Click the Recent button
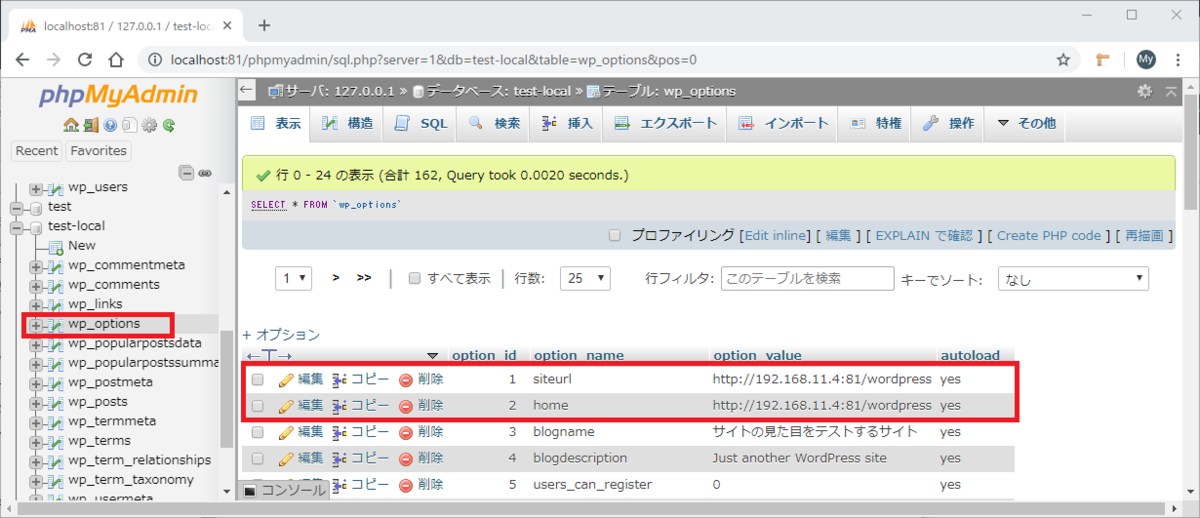The height and width of the screenshot is (518, 1200). click(37, 151)
